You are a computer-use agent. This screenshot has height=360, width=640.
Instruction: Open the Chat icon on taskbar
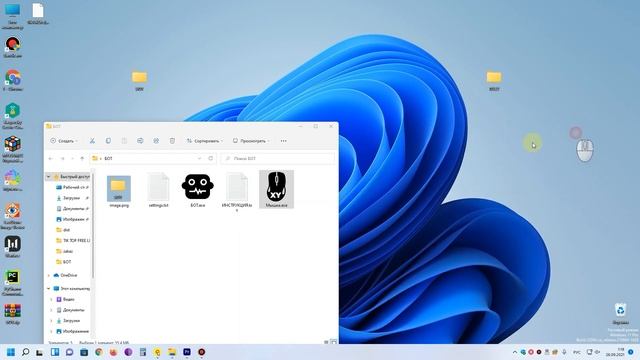[69, 352]
